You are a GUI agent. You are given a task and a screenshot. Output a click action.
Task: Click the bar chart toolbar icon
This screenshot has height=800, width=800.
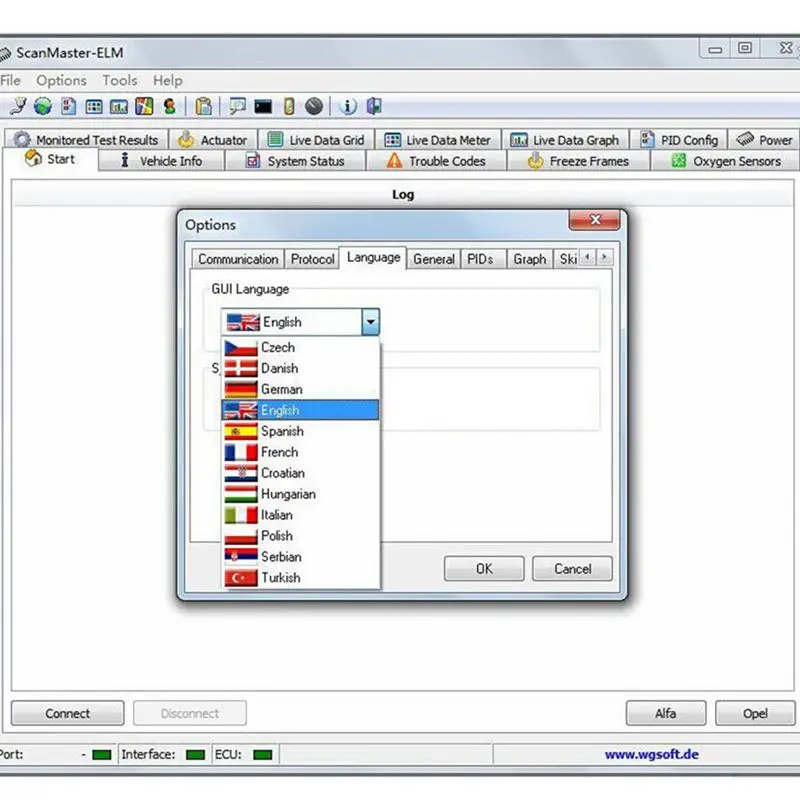[119, 107]
